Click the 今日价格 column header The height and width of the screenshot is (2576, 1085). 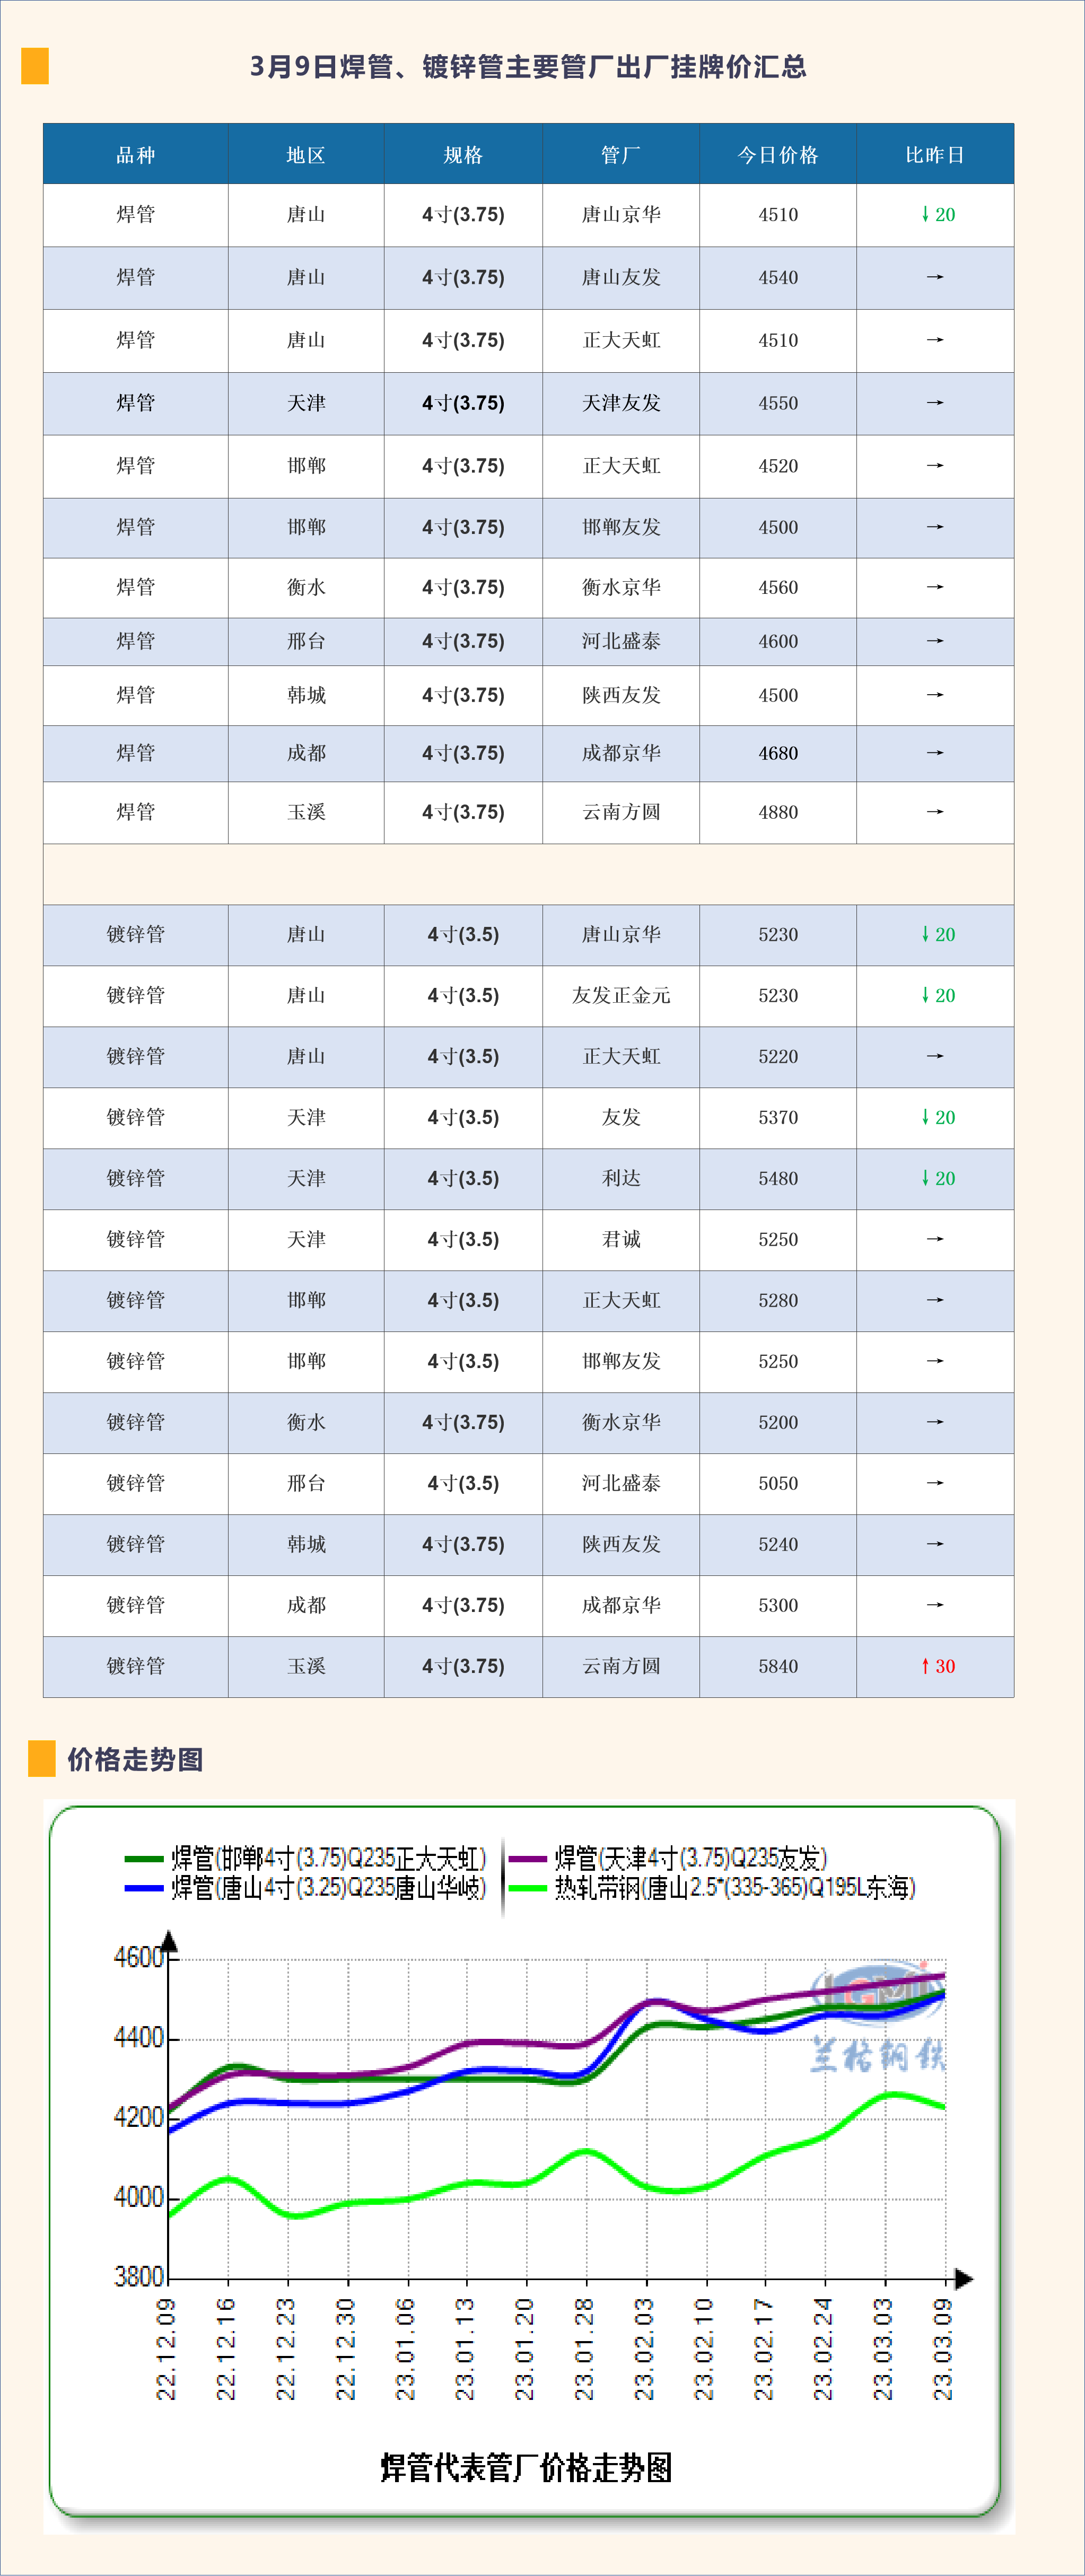coord(778,155)
